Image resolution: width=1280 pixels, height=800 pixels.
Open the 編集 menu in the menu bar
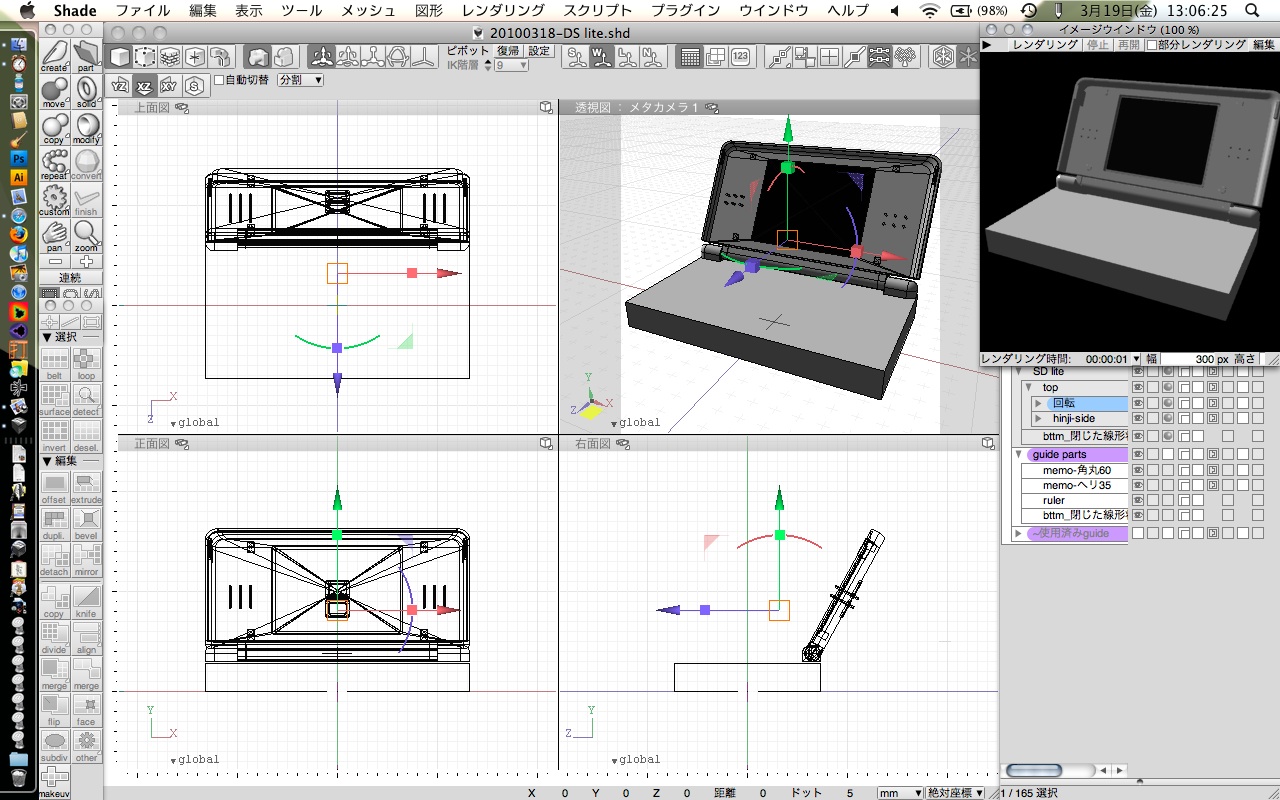[203, 10]
